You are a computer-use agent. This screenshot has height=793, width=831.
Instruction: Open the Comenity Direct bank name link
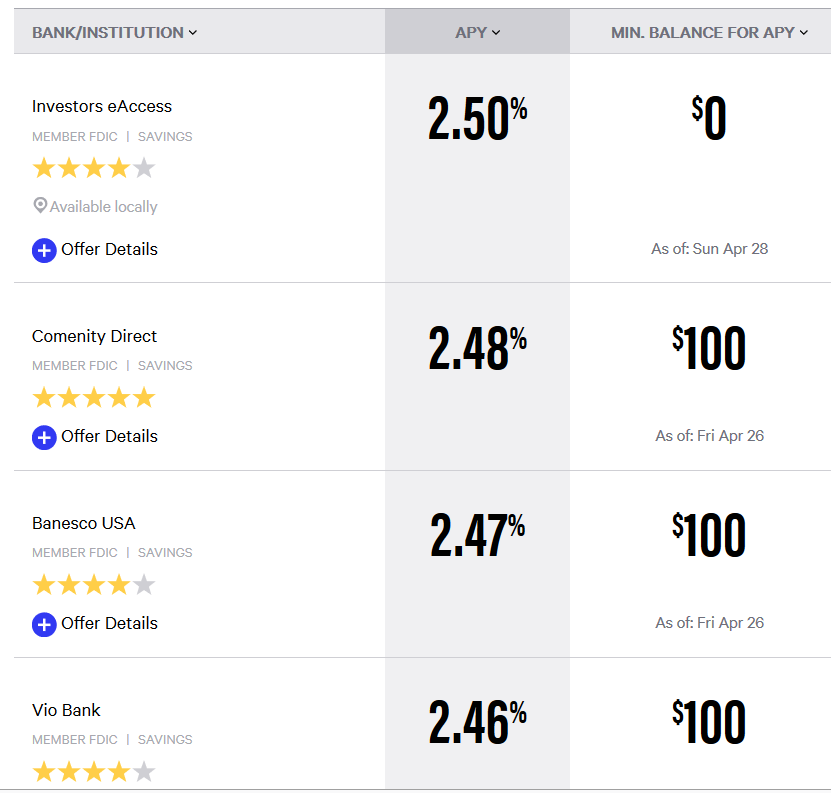[95, 336]
